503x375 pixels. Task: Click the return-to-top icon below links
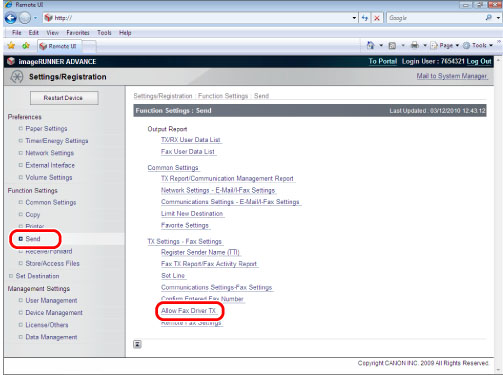click(x=137, y=344)
